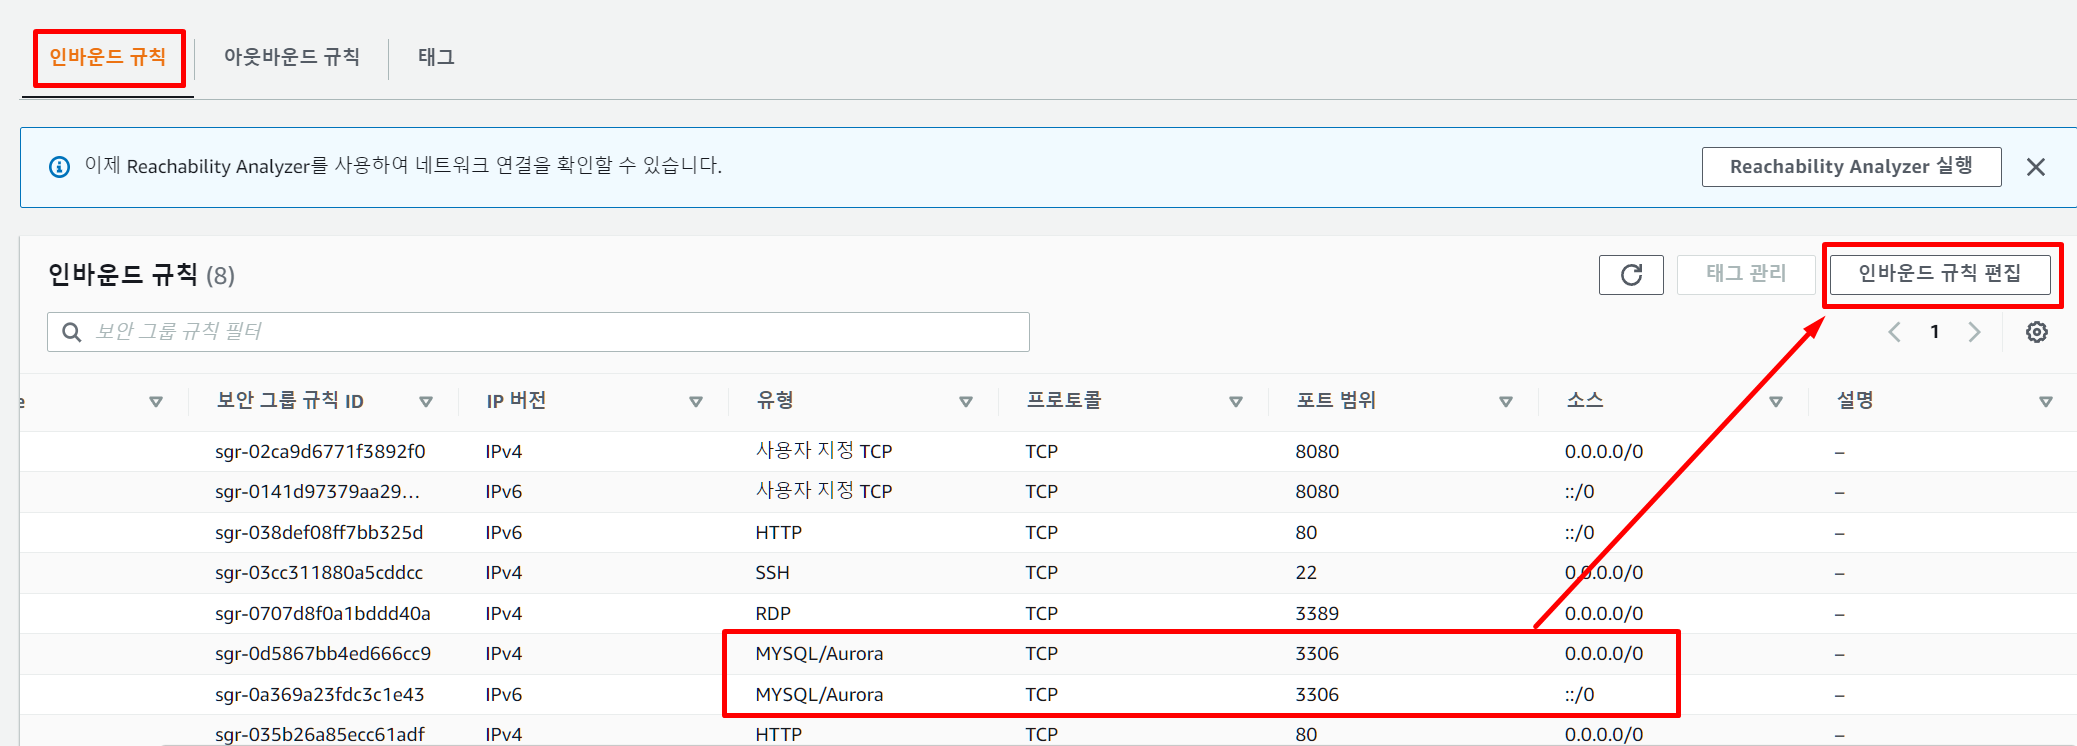Click source 0.0.0.0/0 in the RDP row
Screen dimensions: 2077x746
tap(1604, 614)
